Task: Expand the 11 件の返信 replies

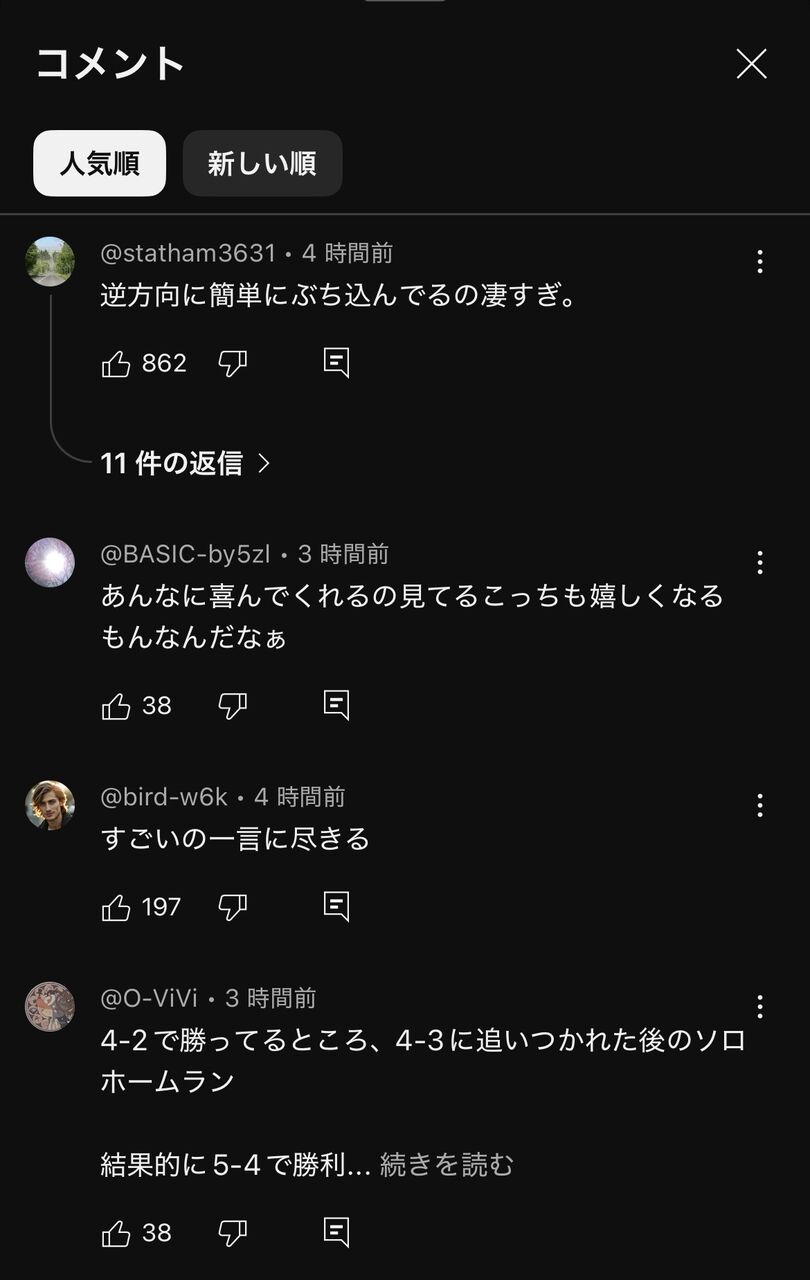Action: (186, 463)
